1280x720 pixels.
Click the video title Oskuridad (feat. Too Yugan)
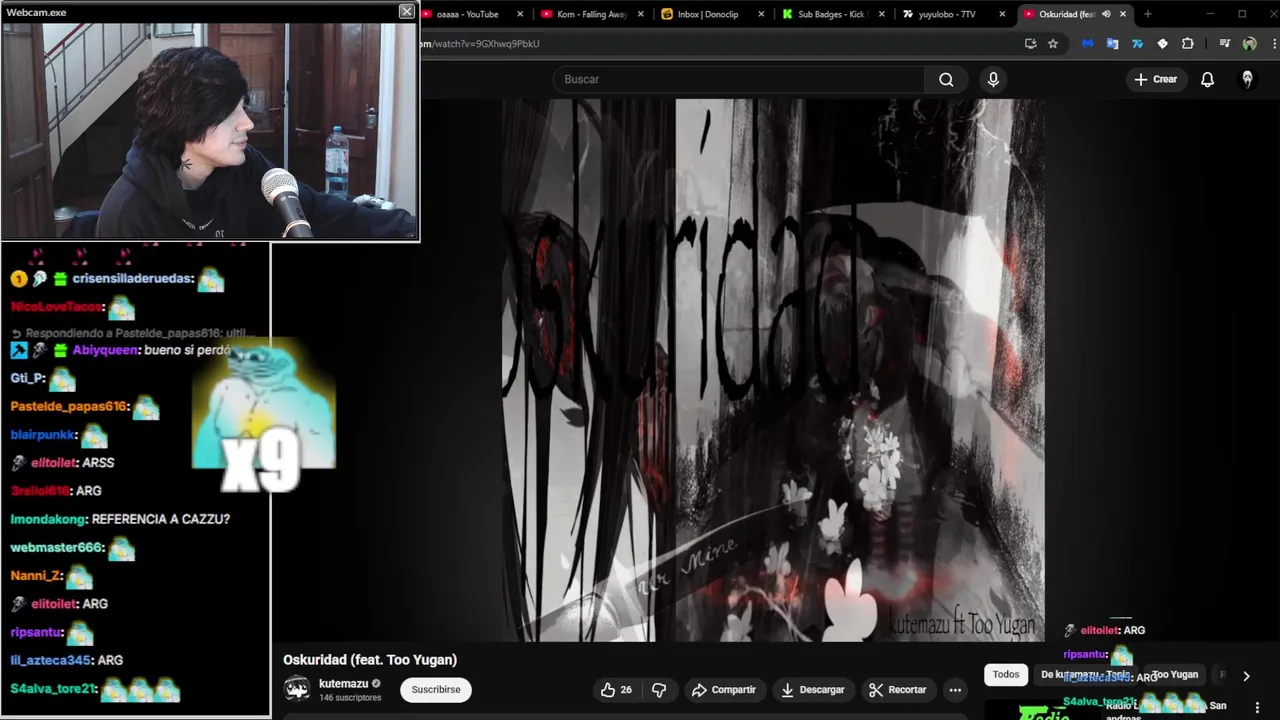370,660
